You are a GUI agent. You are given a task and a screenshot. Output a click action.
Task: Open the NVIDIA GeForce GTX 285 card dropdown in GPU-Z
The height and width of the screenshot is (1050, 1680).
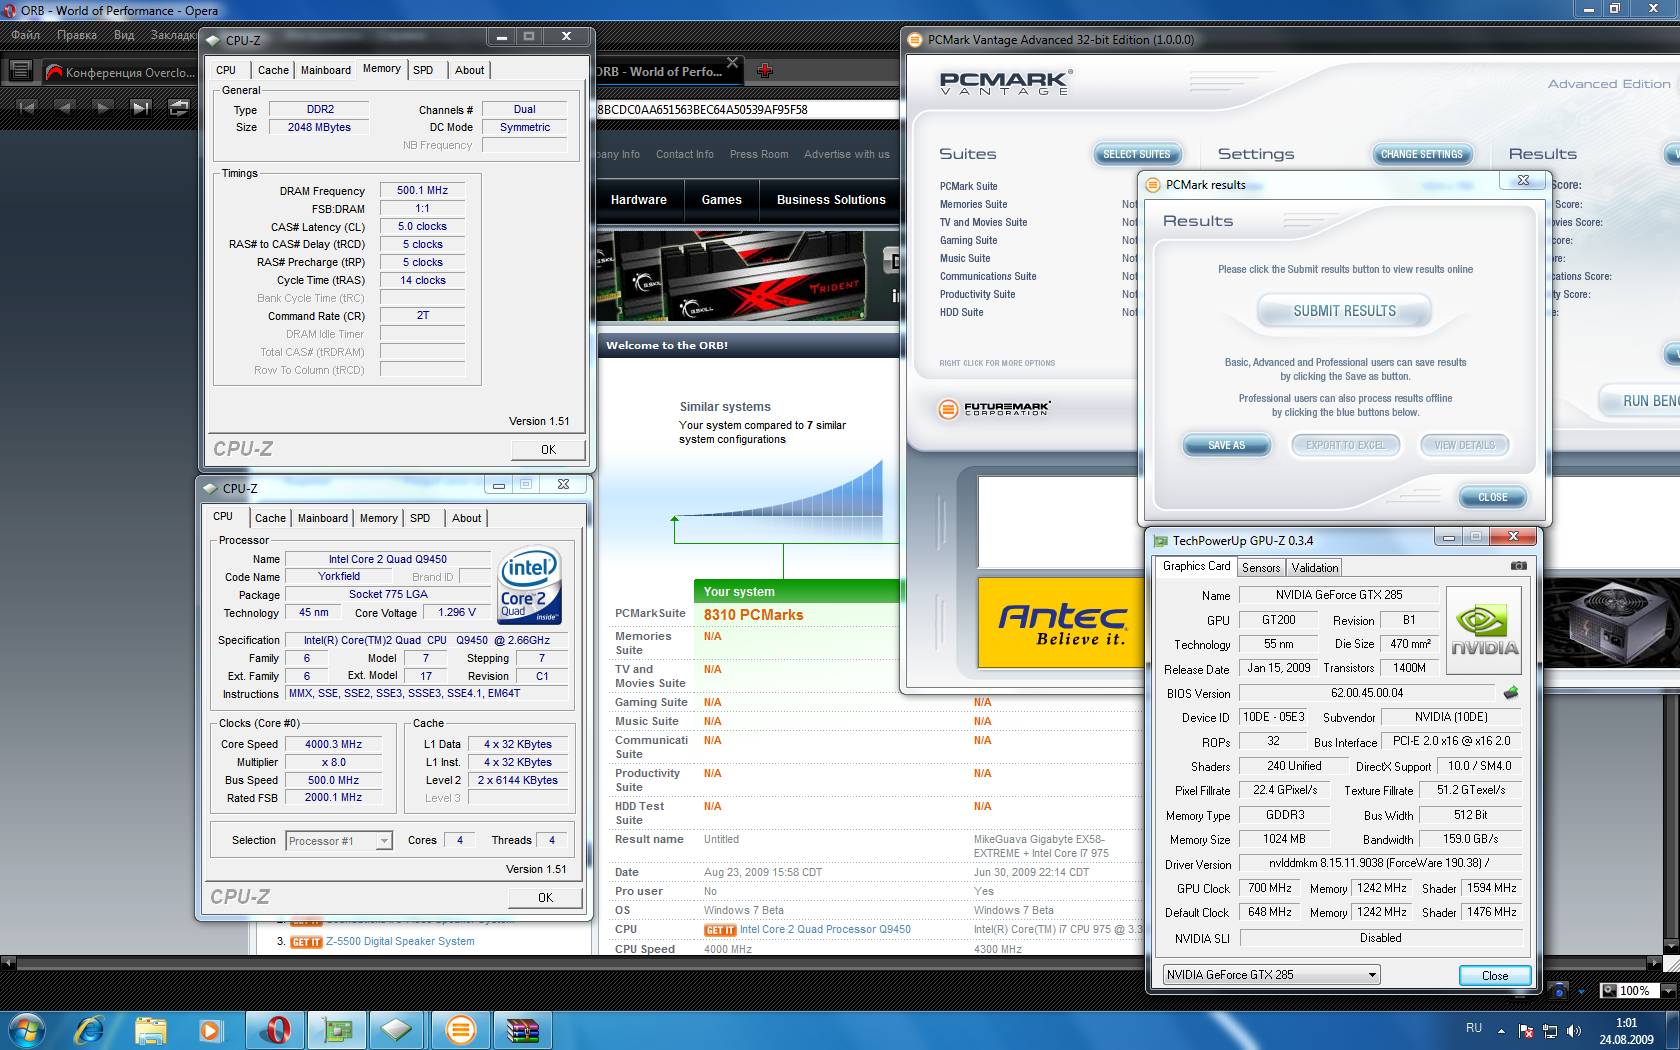pos(1372,975)
